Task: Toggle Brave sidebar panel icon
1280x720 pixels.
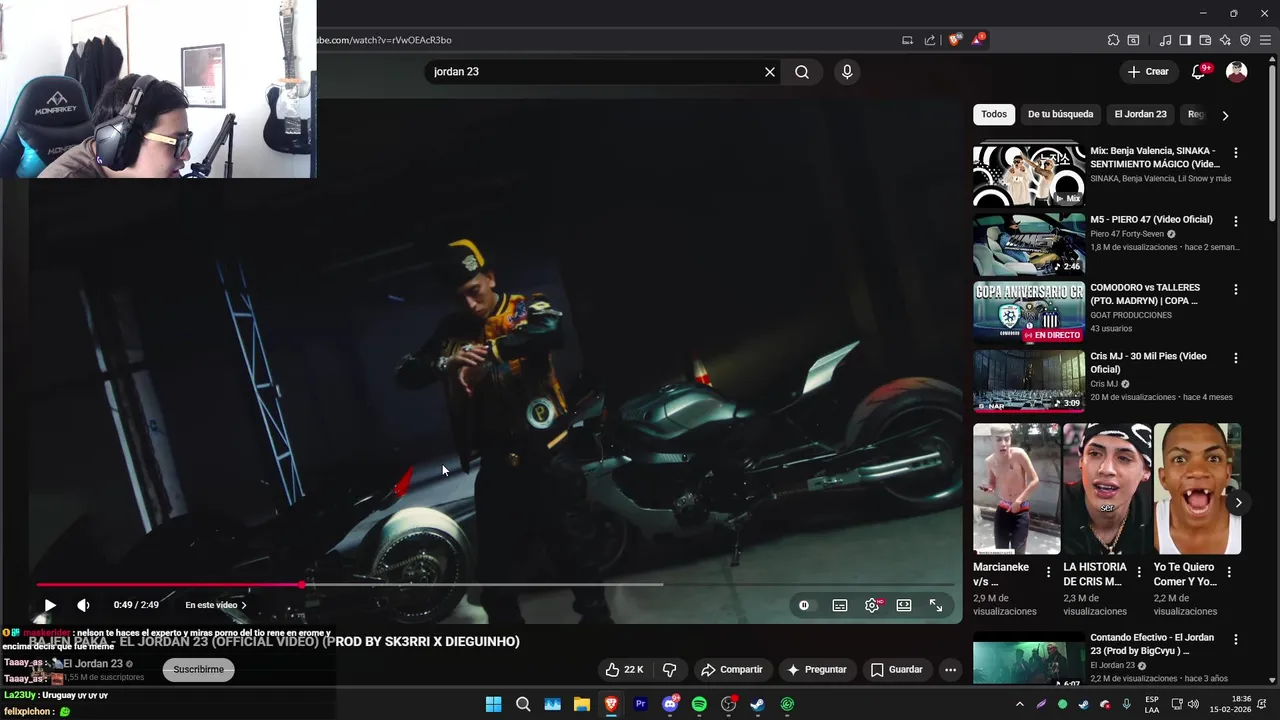Action: [x=1185, y=40]
